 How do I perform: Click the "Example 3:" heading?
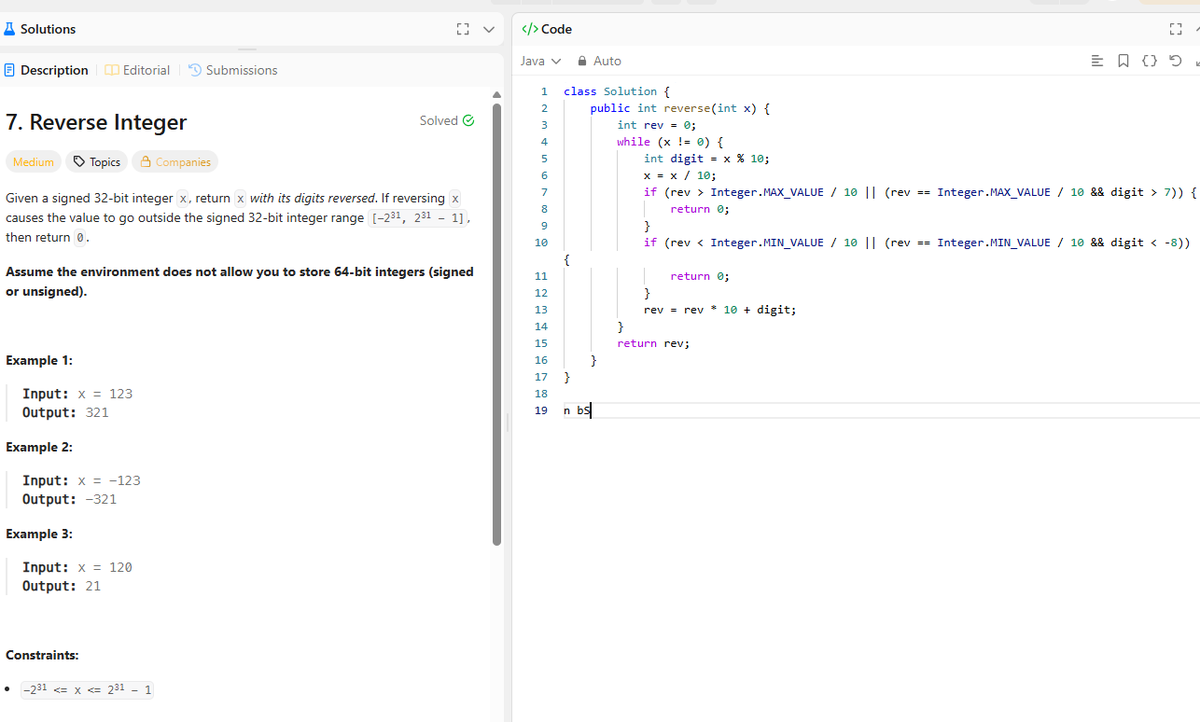click(x=38, y=534)
